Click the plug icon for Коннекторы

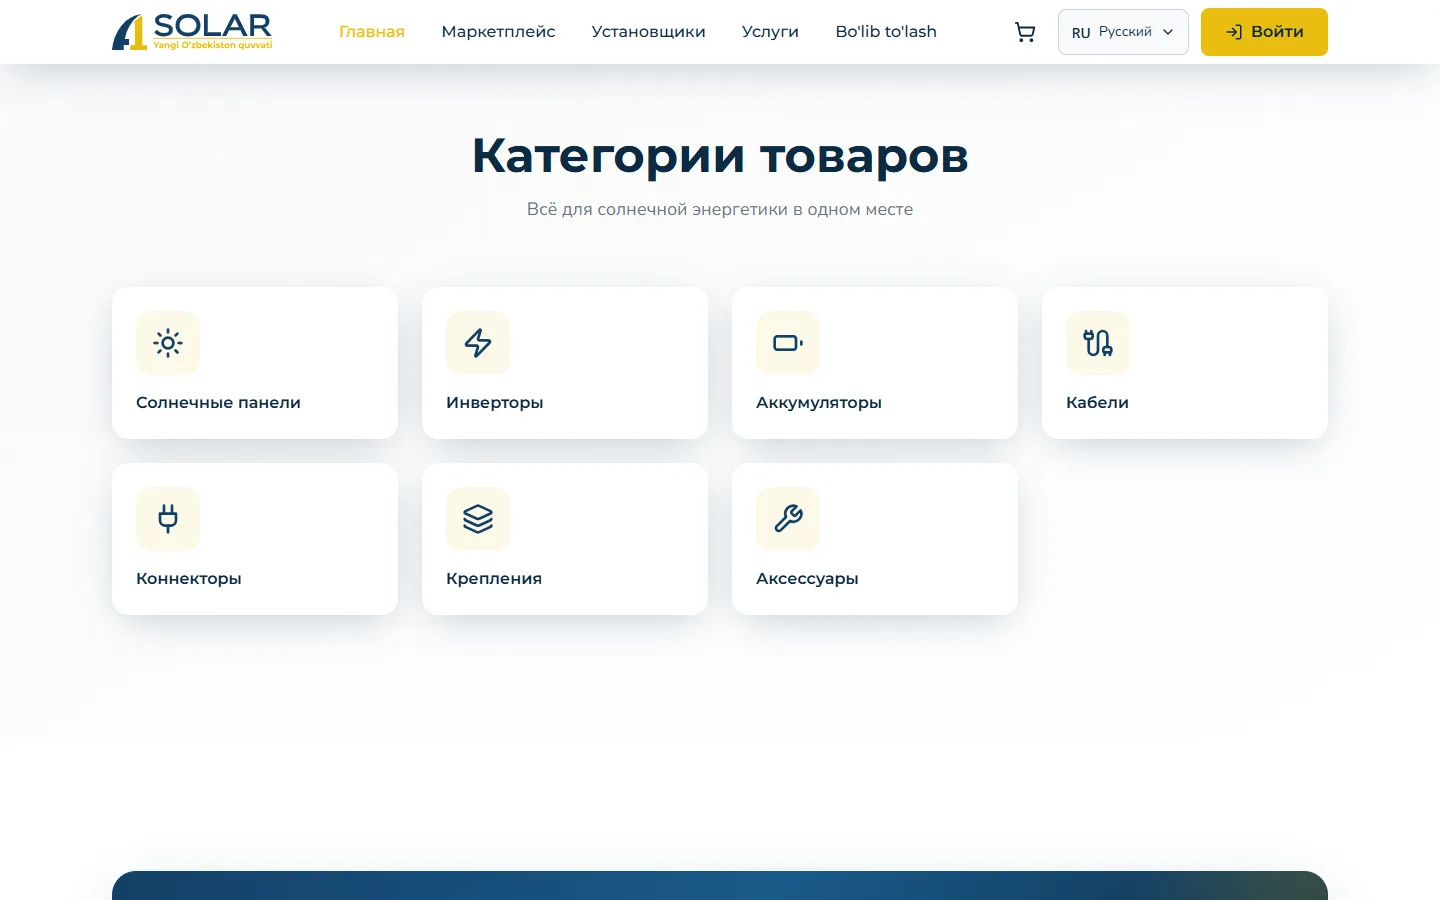click(168, 519)
